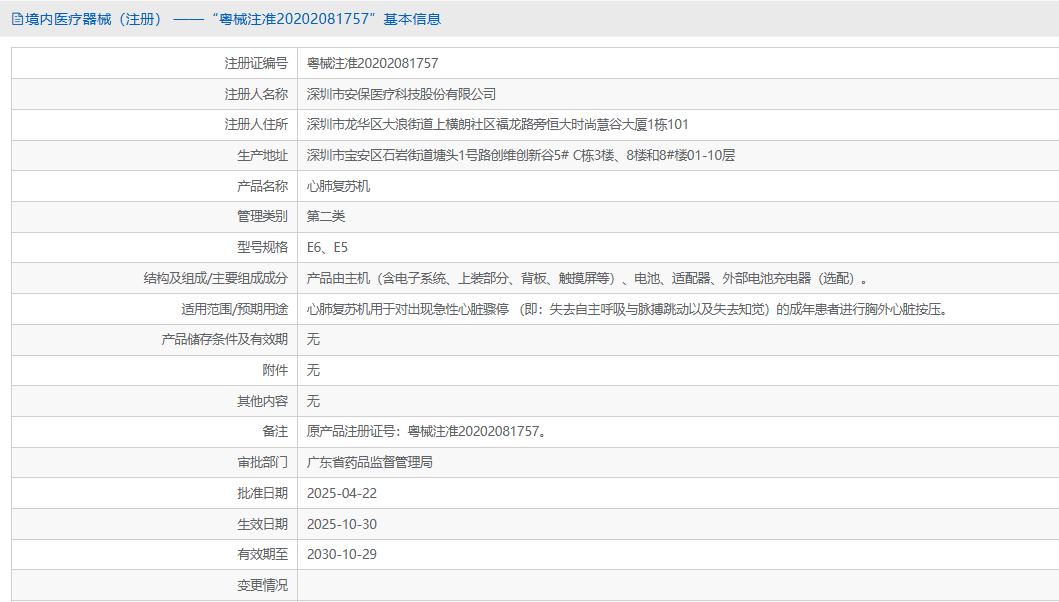The height and width of the screenshot is (602, 1059).
Task: Click the label 其他内容
Action: point(262,401)
